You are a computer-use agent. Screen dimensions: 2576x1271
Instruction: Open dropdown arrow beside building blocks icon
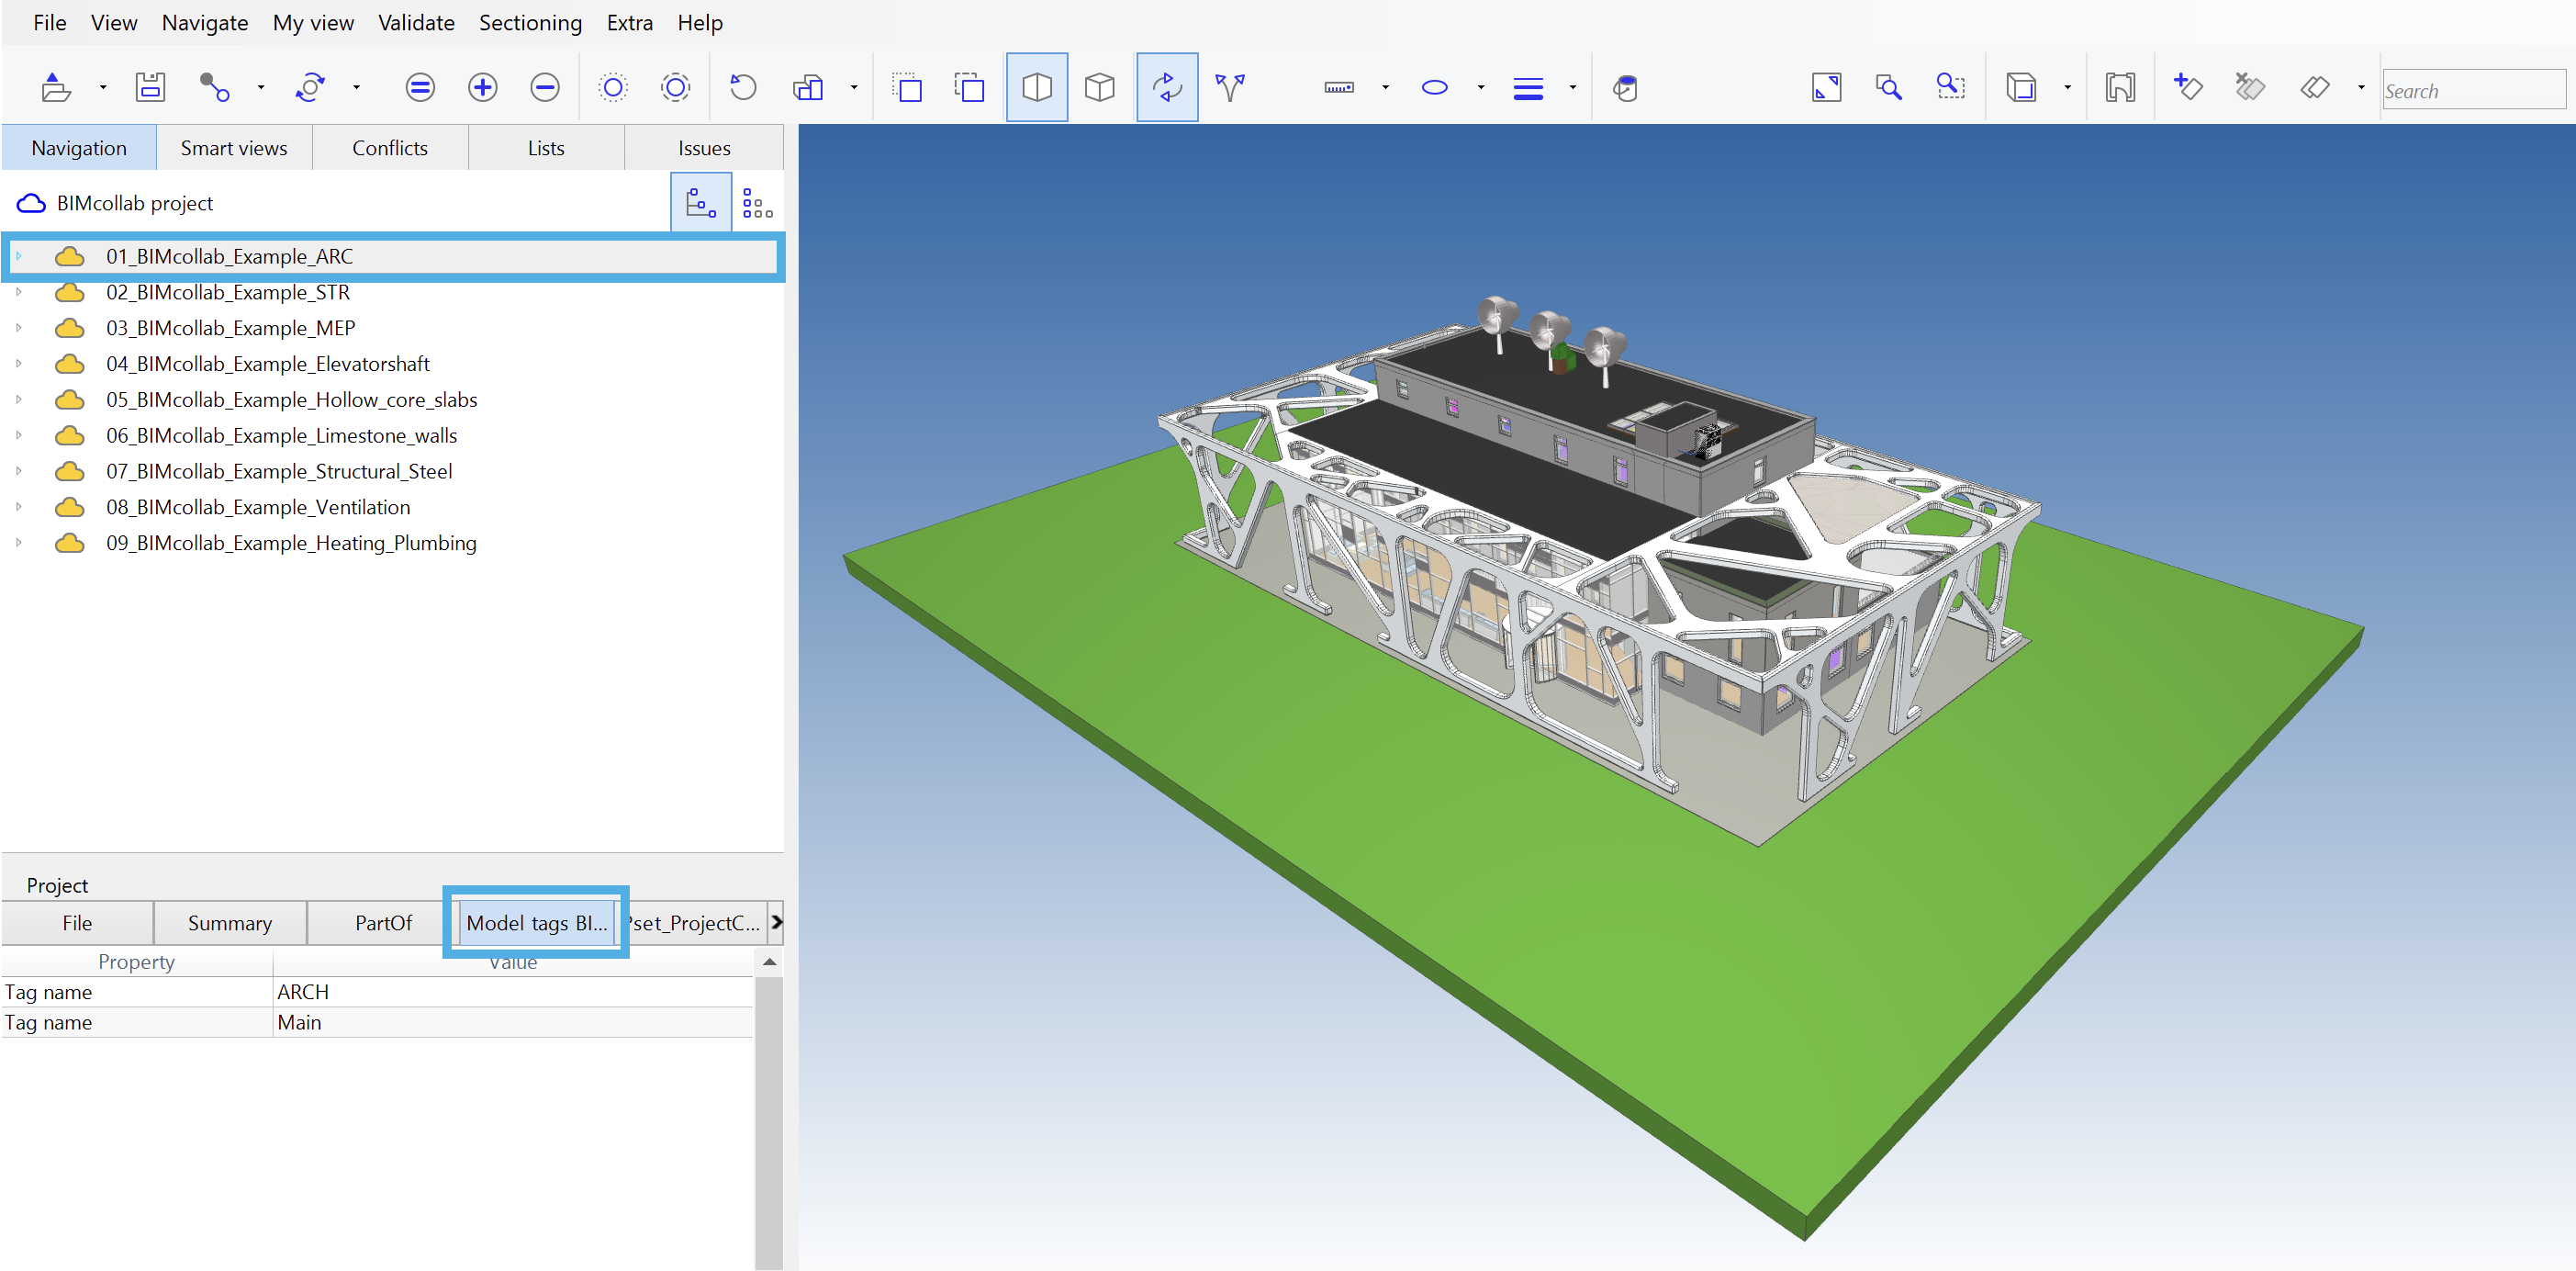(854, 88)
